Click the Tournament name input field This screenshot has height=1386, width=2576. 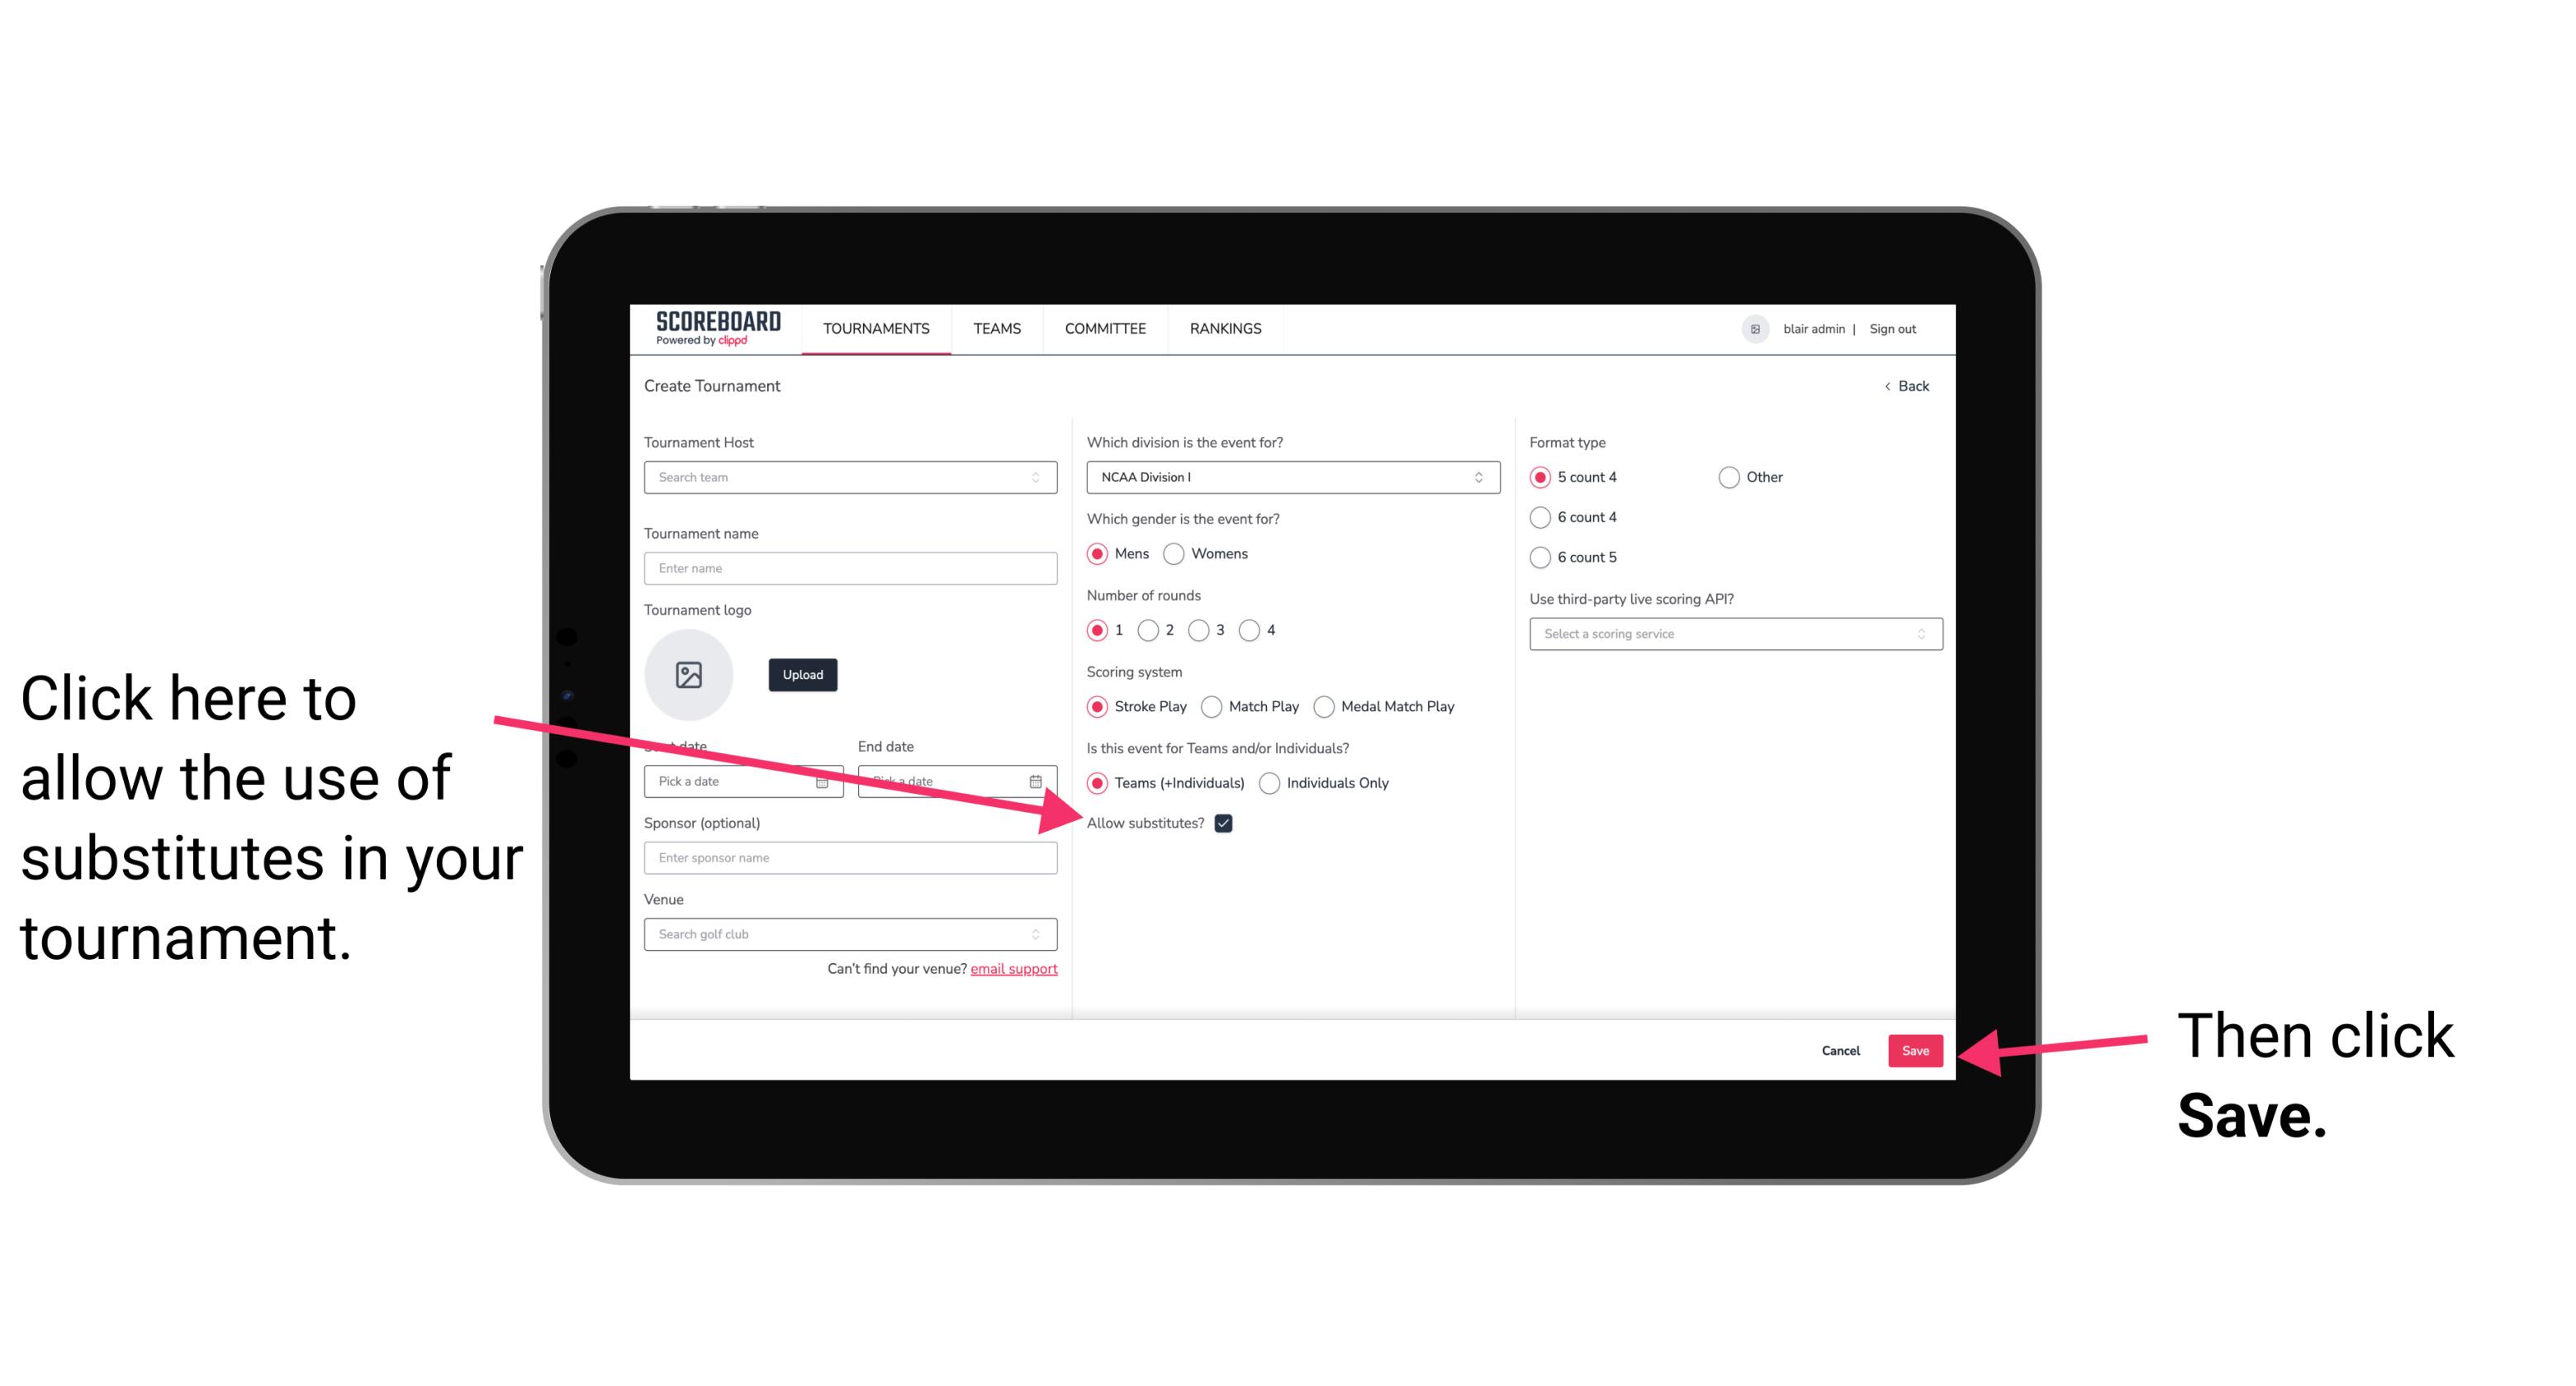(852, 568)
